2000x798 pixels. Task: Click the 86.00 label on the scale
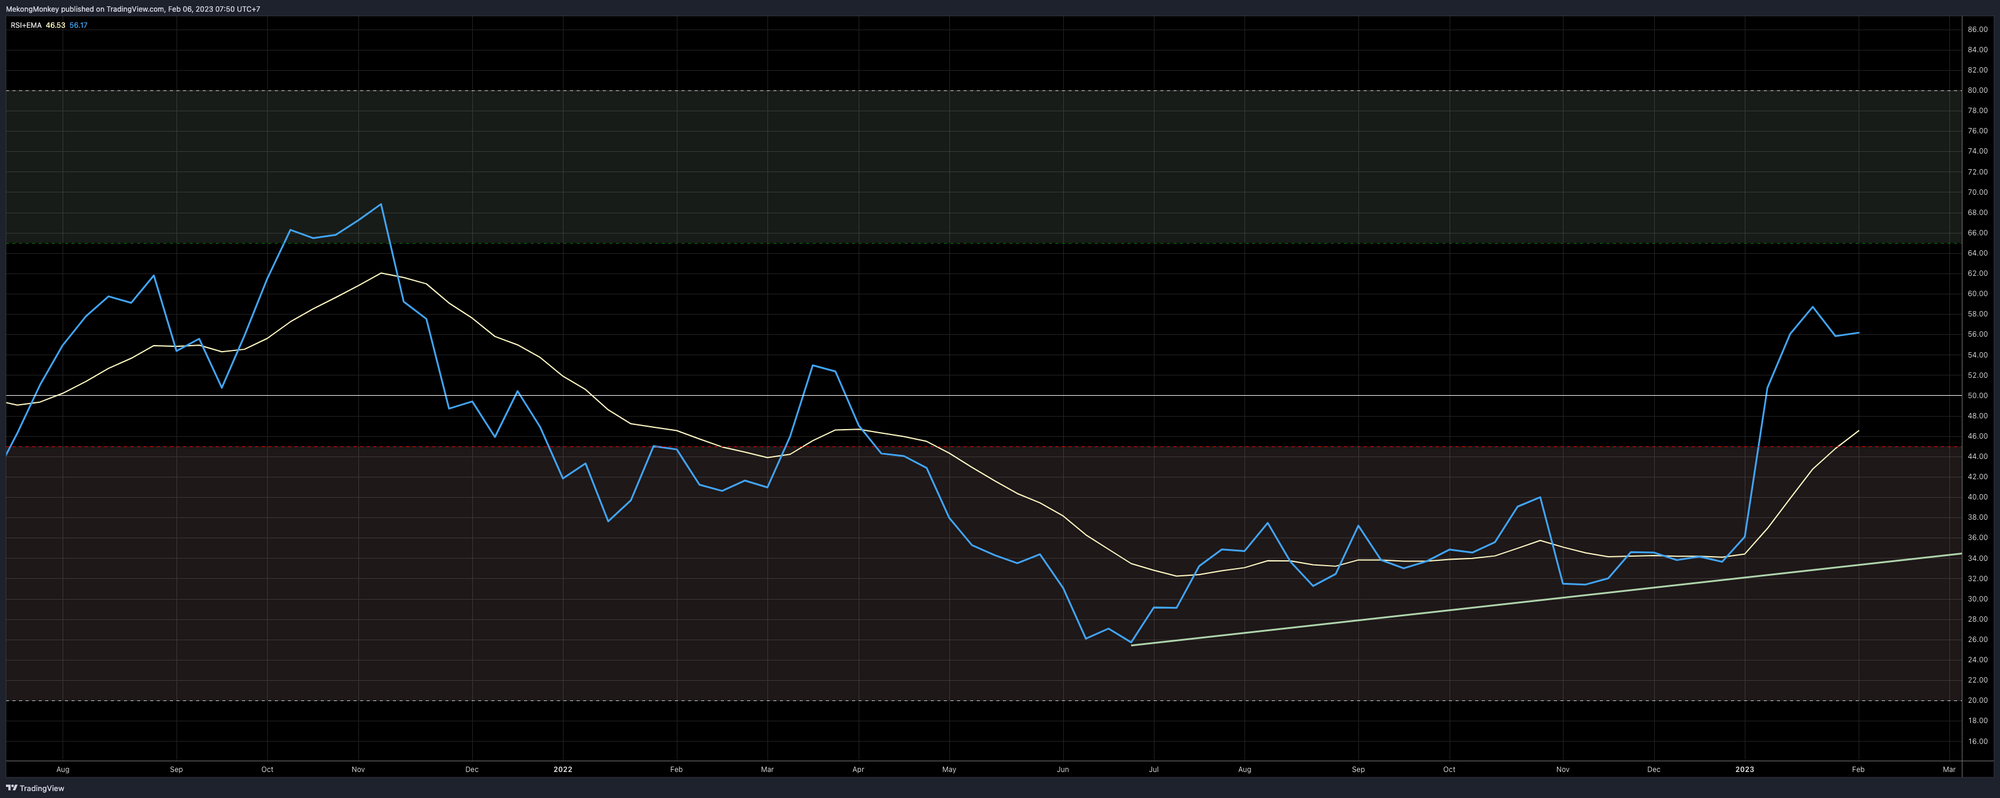click(1977, 30)
